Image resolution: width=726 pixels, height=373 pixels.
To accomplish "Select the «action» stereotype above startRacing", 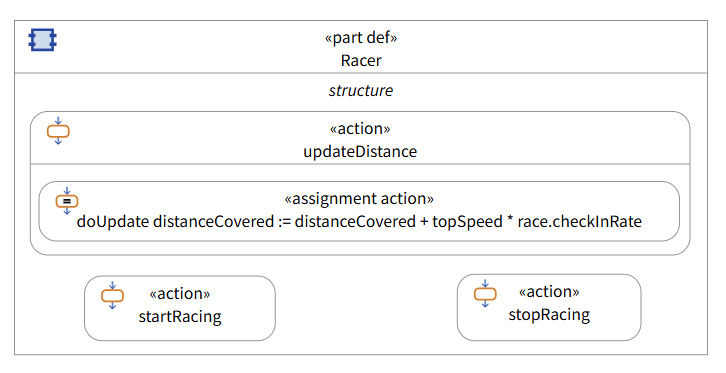I will pos(180,293).
